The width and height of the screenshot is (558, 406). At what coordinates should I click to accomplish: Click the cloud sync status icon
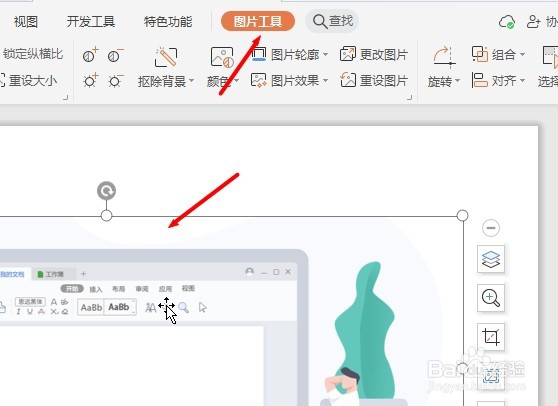506,22
